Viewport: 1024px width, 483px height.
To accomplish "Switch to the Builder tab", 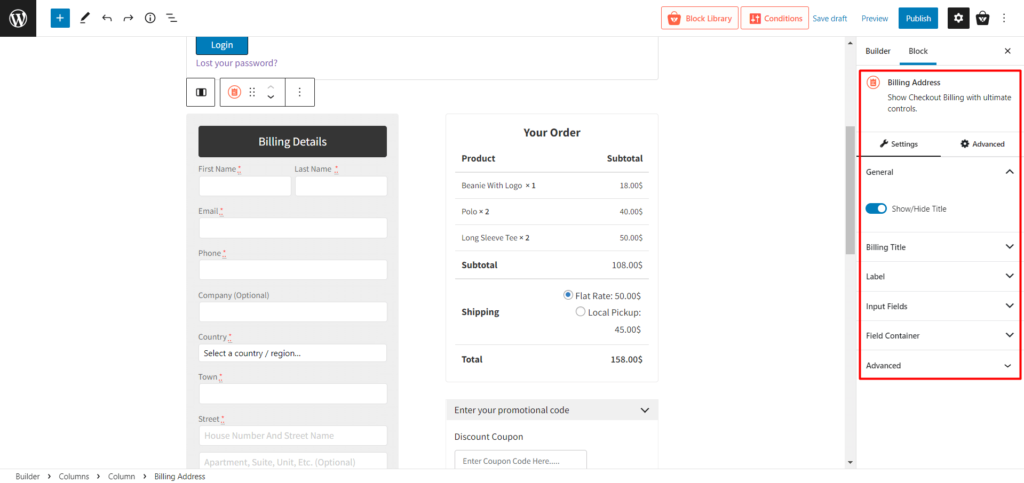I will (x=878, y=50).
